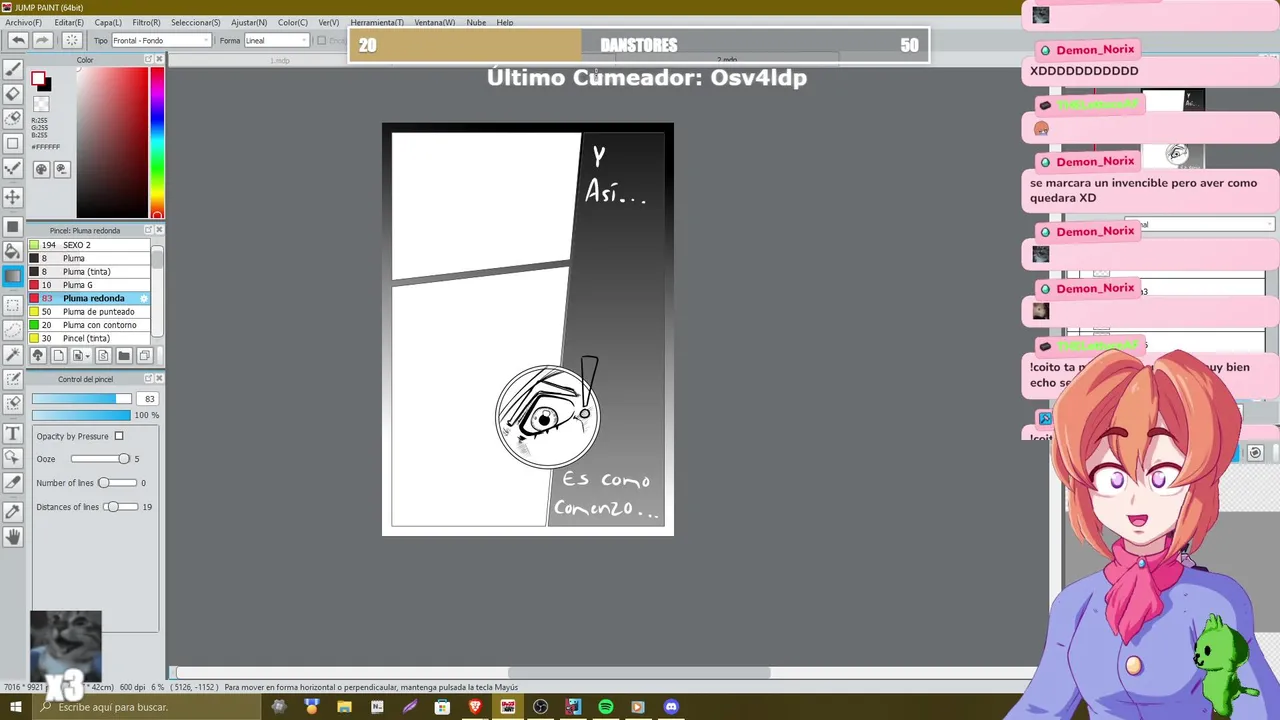Select the Text tool

click(x=13, y=433)
